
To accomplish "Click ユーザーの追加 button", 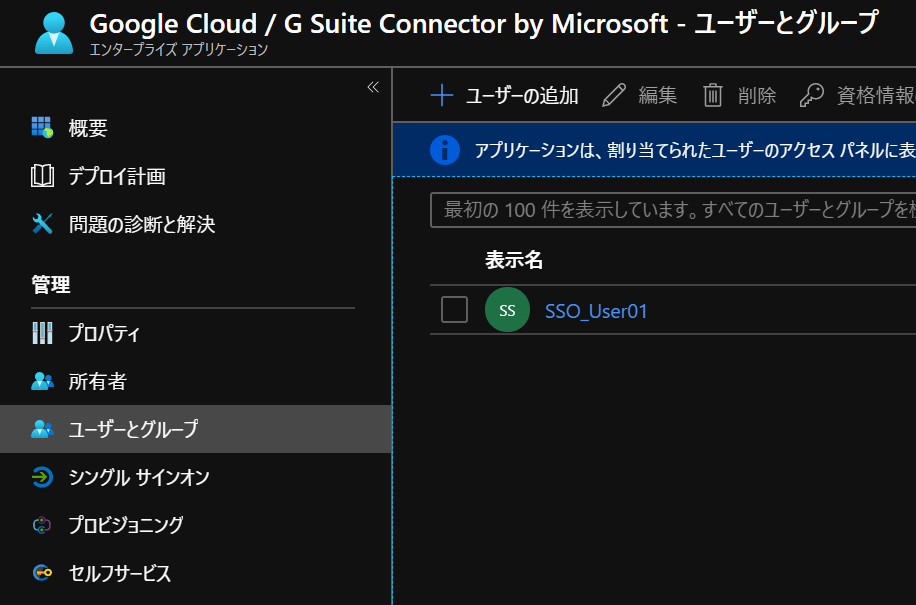I will (505, 95).
